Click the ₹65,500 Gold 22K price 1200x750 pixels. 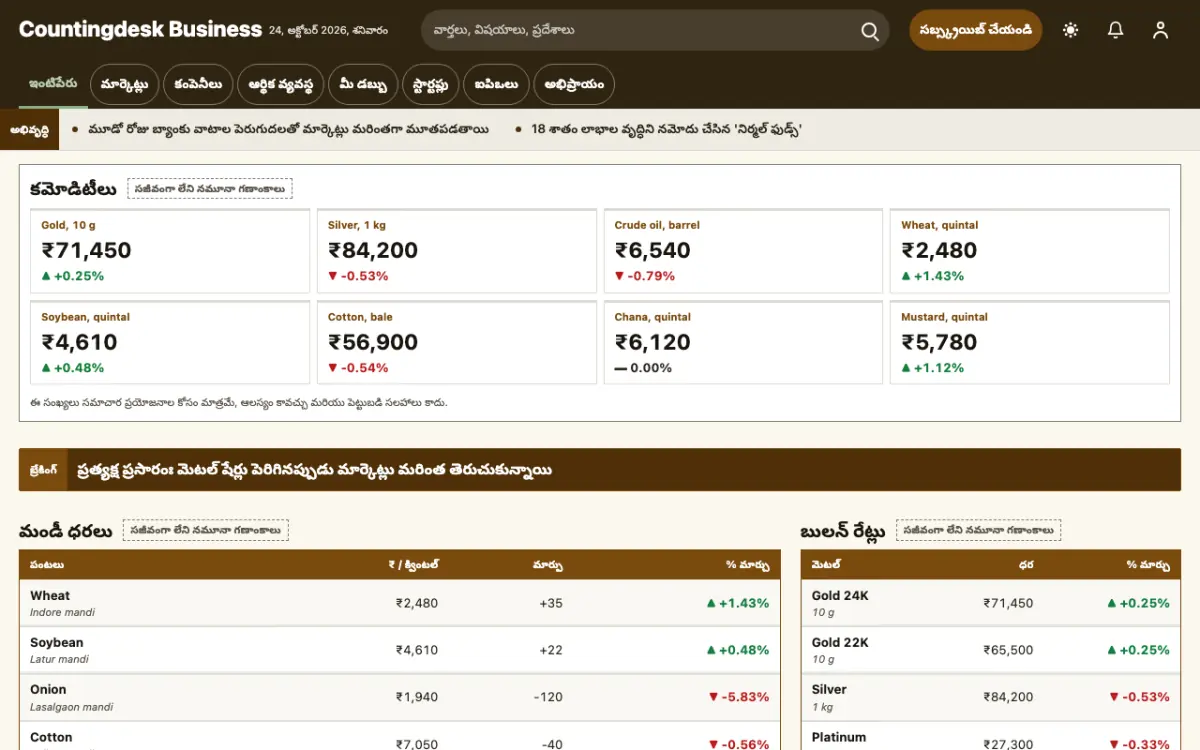click(x=1008, y=650)
